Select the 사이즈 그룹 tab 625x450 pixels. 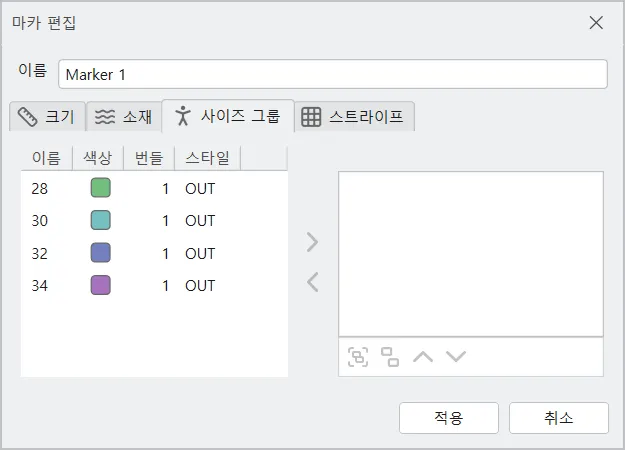point(228,116)
